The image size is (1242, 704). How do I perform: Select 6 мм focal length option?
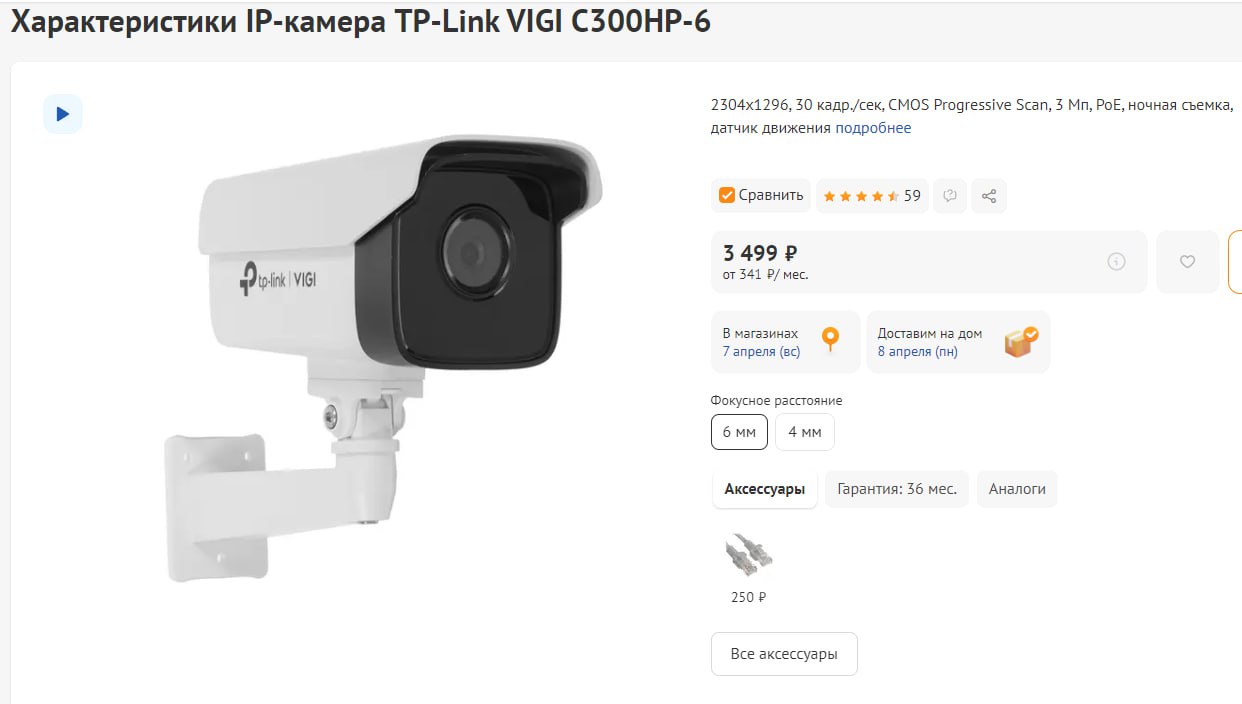coord(739,432)
